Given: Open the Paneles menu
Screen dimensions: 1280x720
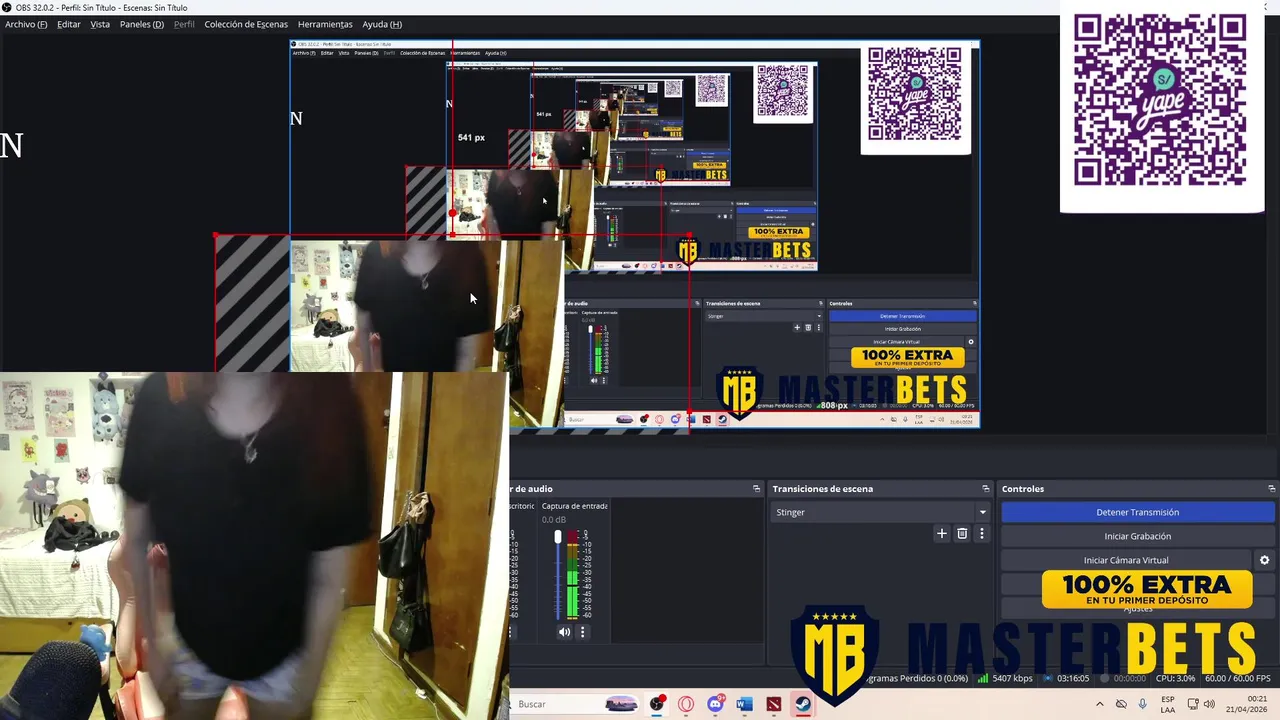Looking at the screenshot, I should 142,24.
